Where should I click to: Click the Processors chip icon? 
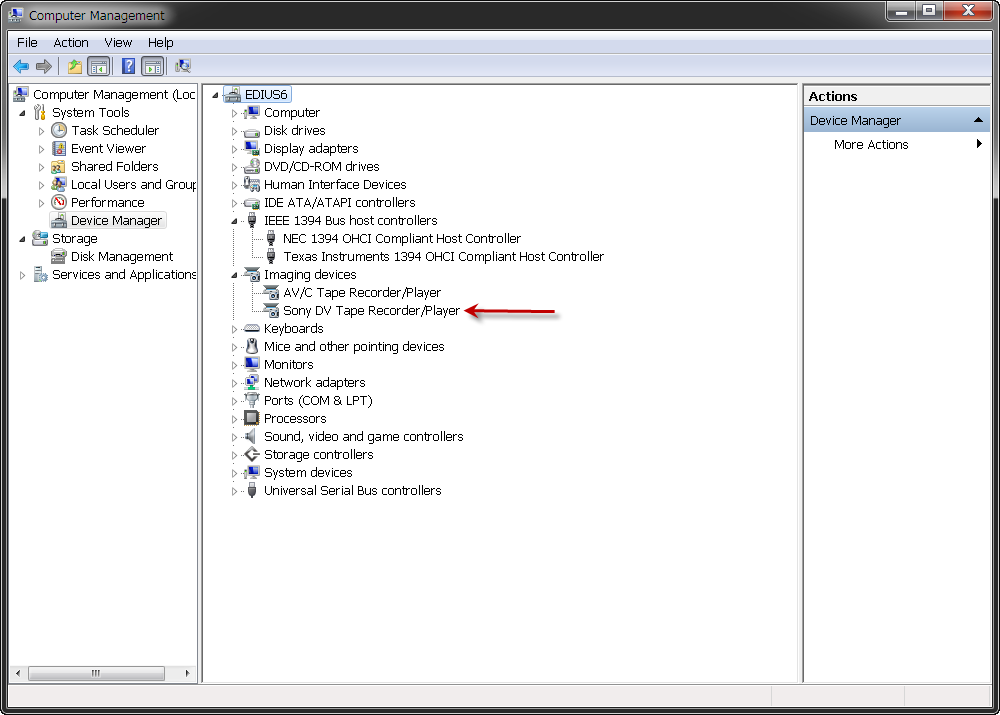point(252,418)
